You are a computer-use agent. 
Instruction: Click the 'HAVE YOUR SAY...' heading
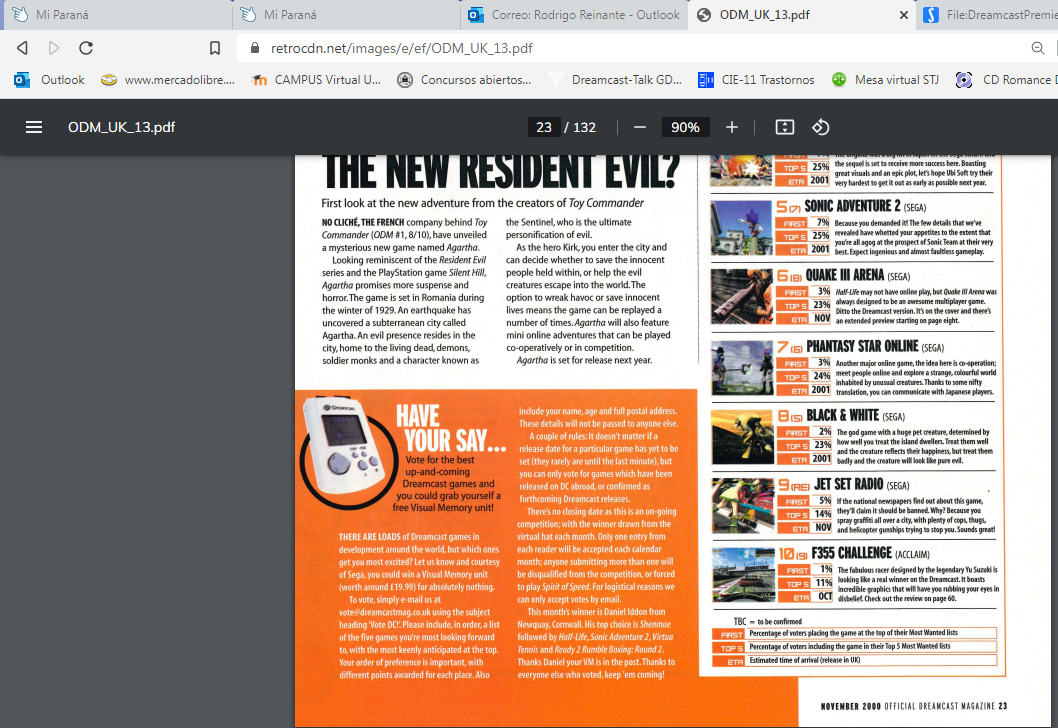(x=451, y=429)
